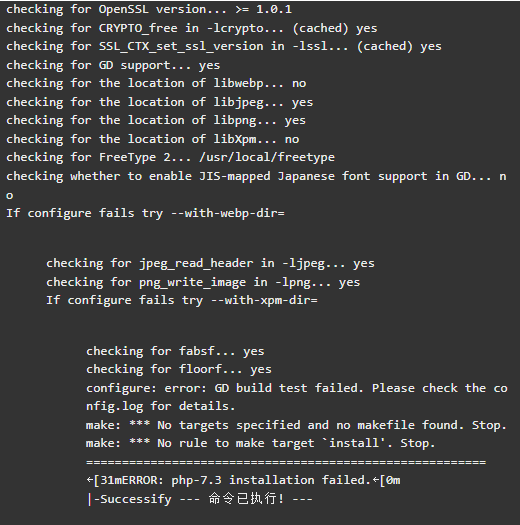Click the GD support yes line
The width and height of the screenshot is (520, 525).
113,65
